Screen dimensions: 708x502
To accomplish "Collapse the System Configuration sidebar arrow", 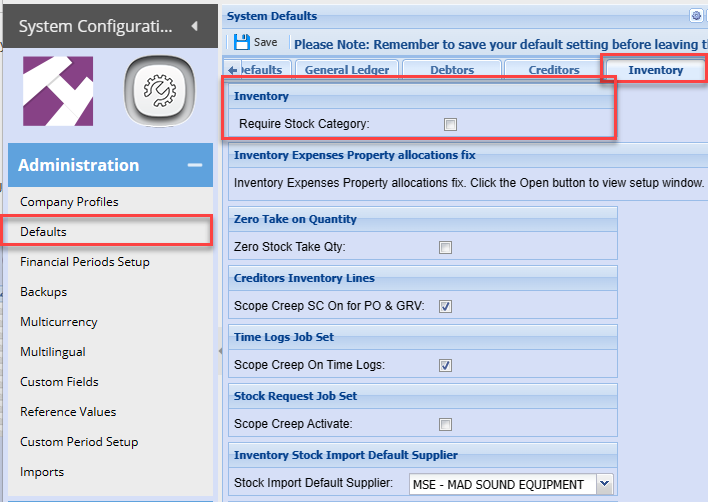I will (195, 26).
